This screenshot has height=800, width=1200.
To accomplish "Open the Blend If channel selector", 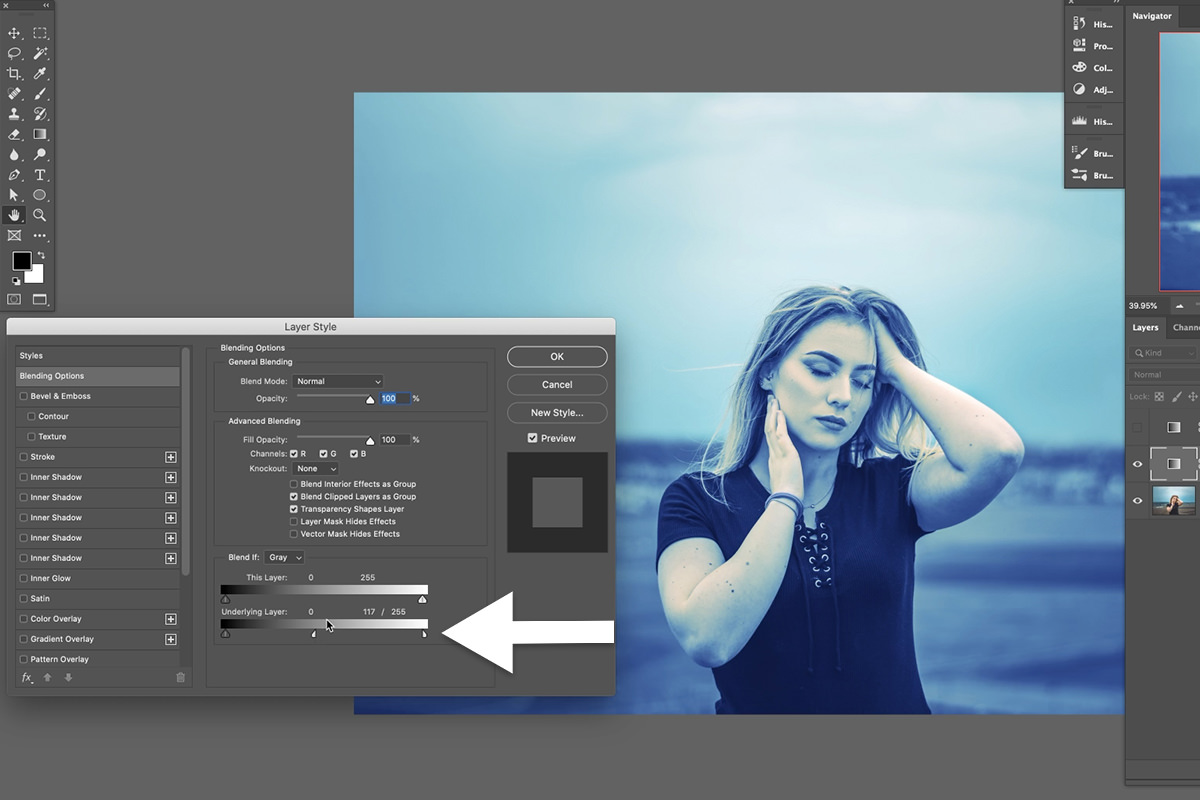I will coord(286,557).
